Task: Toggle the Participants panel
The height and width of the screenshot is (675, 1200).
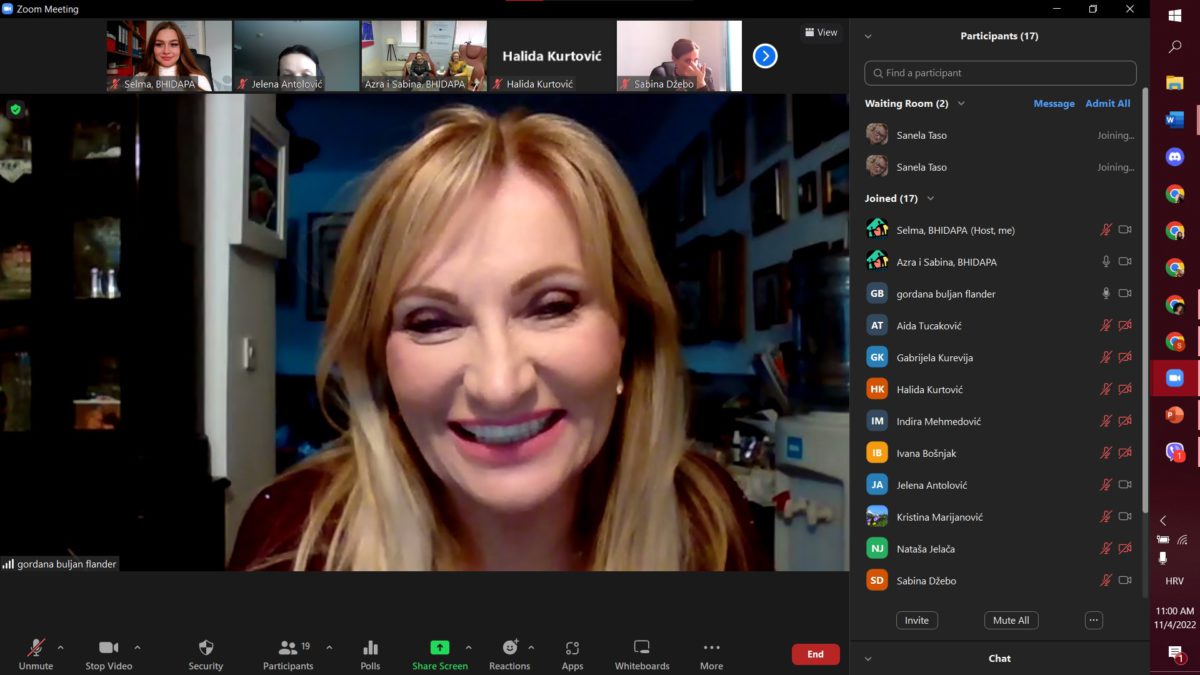Action: [288, 648]
